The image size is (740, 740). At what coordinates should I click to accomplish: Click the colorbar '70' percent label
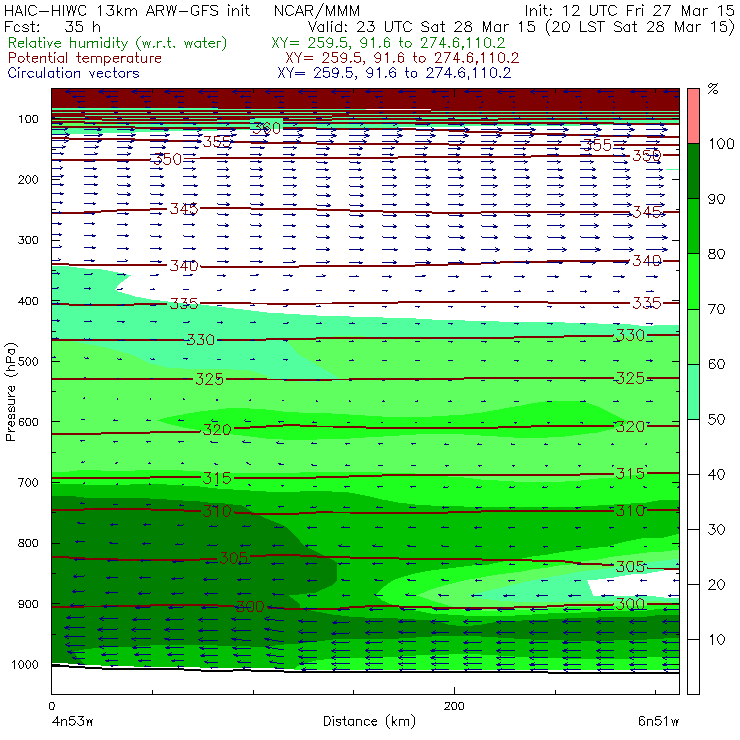coord(716,309)
